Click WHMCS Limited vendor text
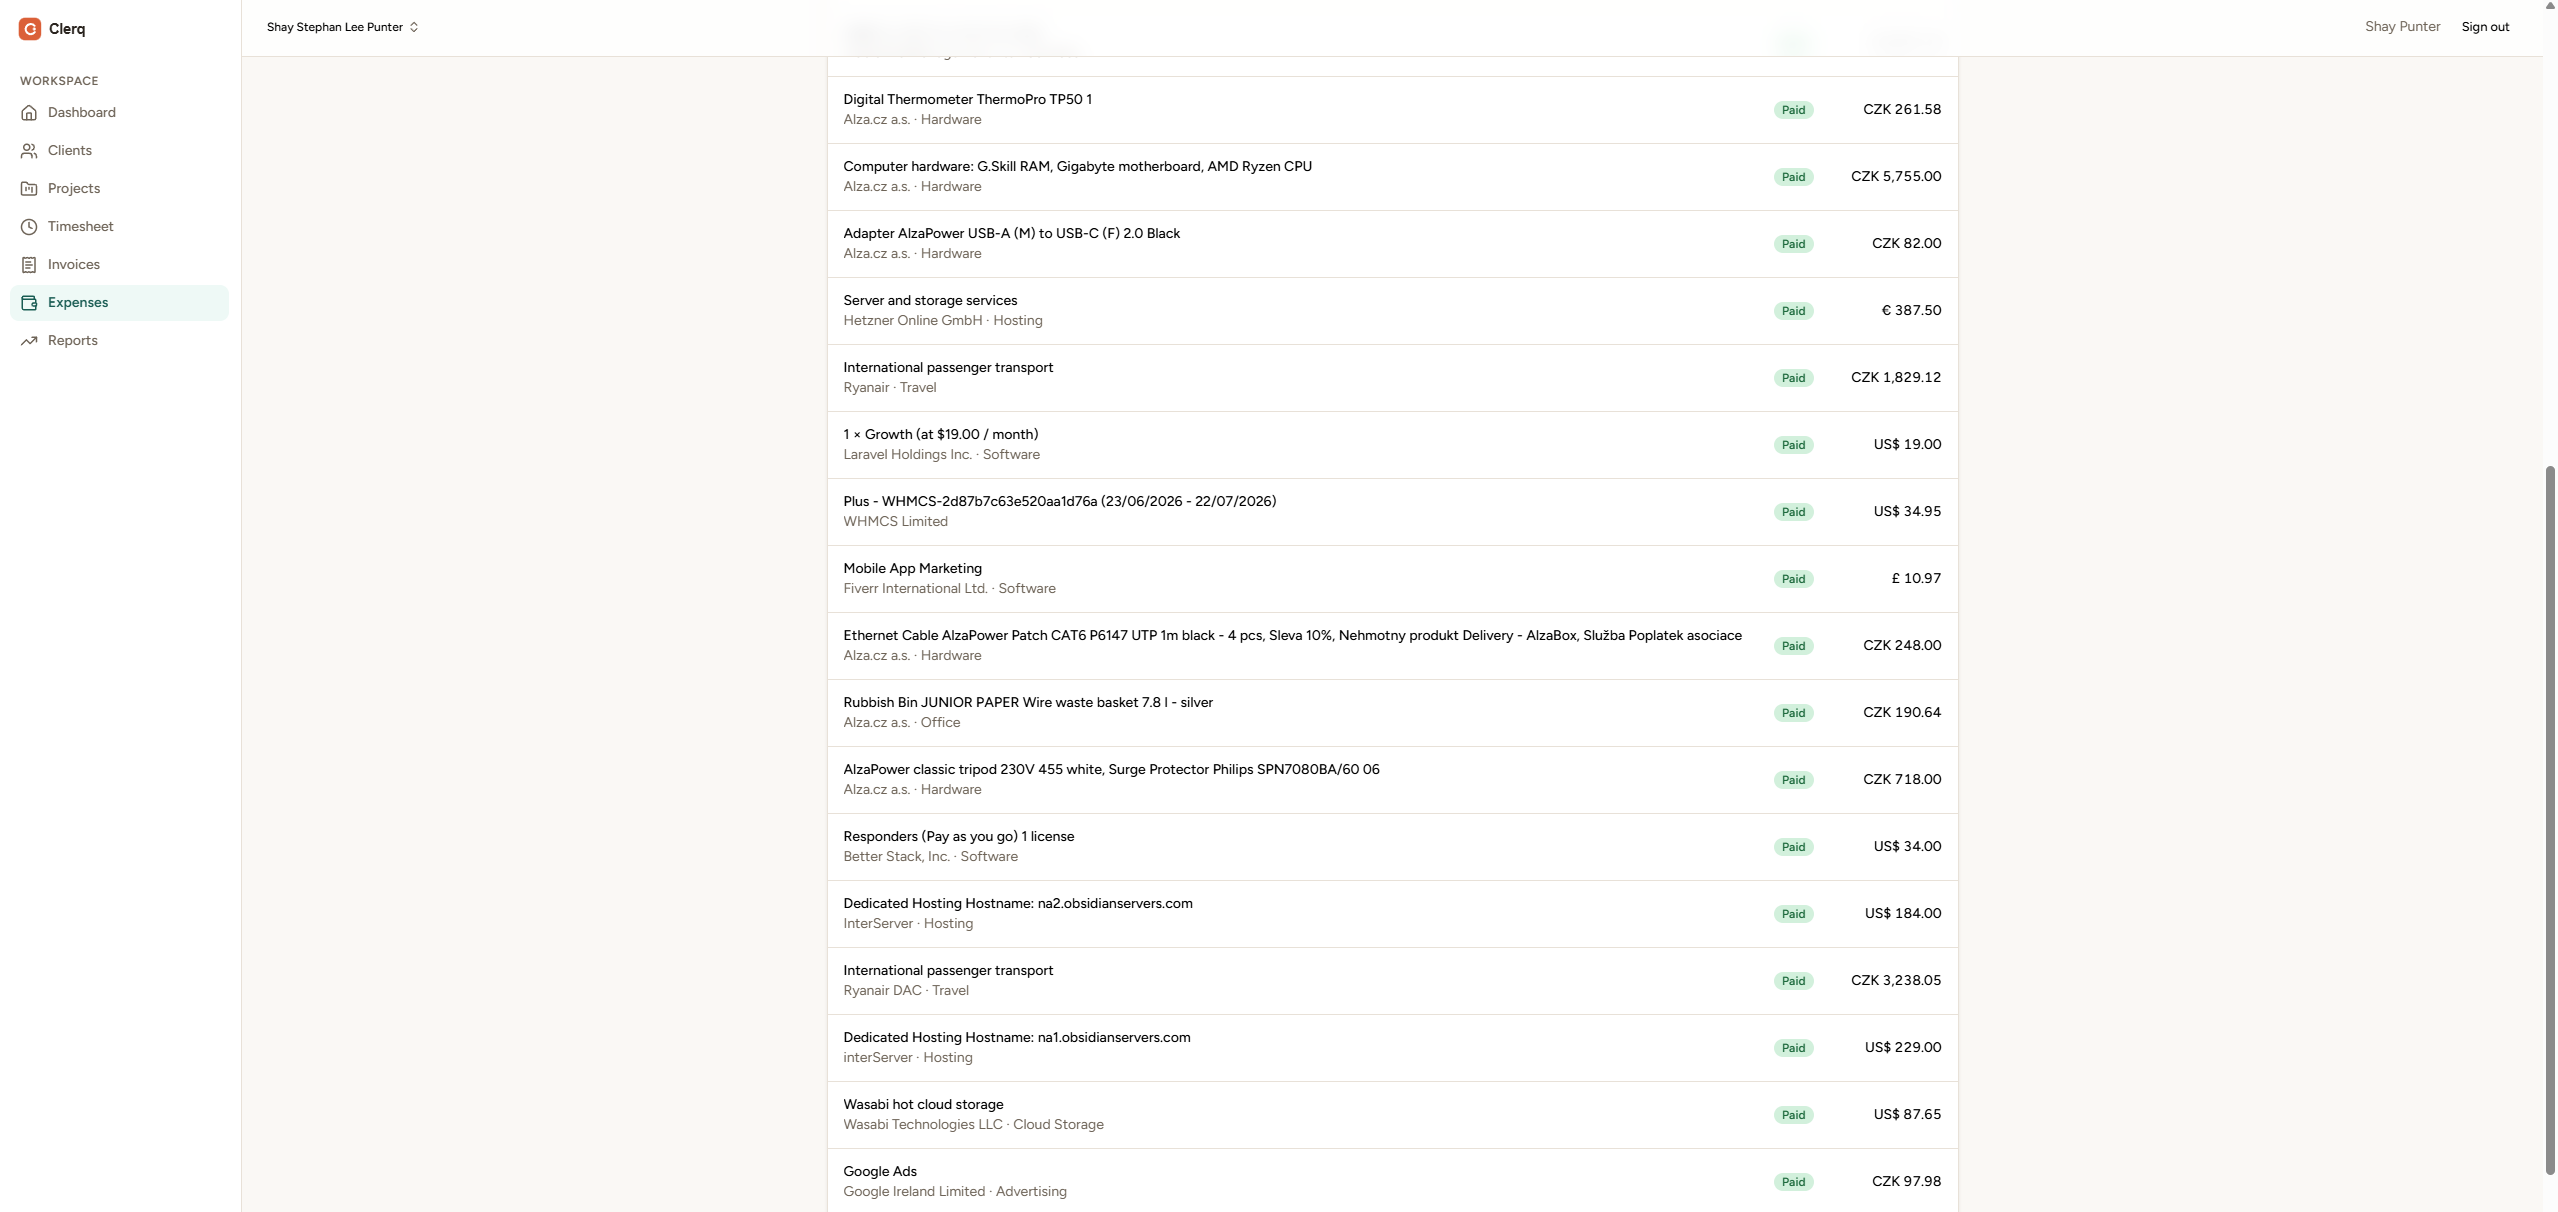Viewport: 2558px width, 1212px height. [x=895, y=522]
